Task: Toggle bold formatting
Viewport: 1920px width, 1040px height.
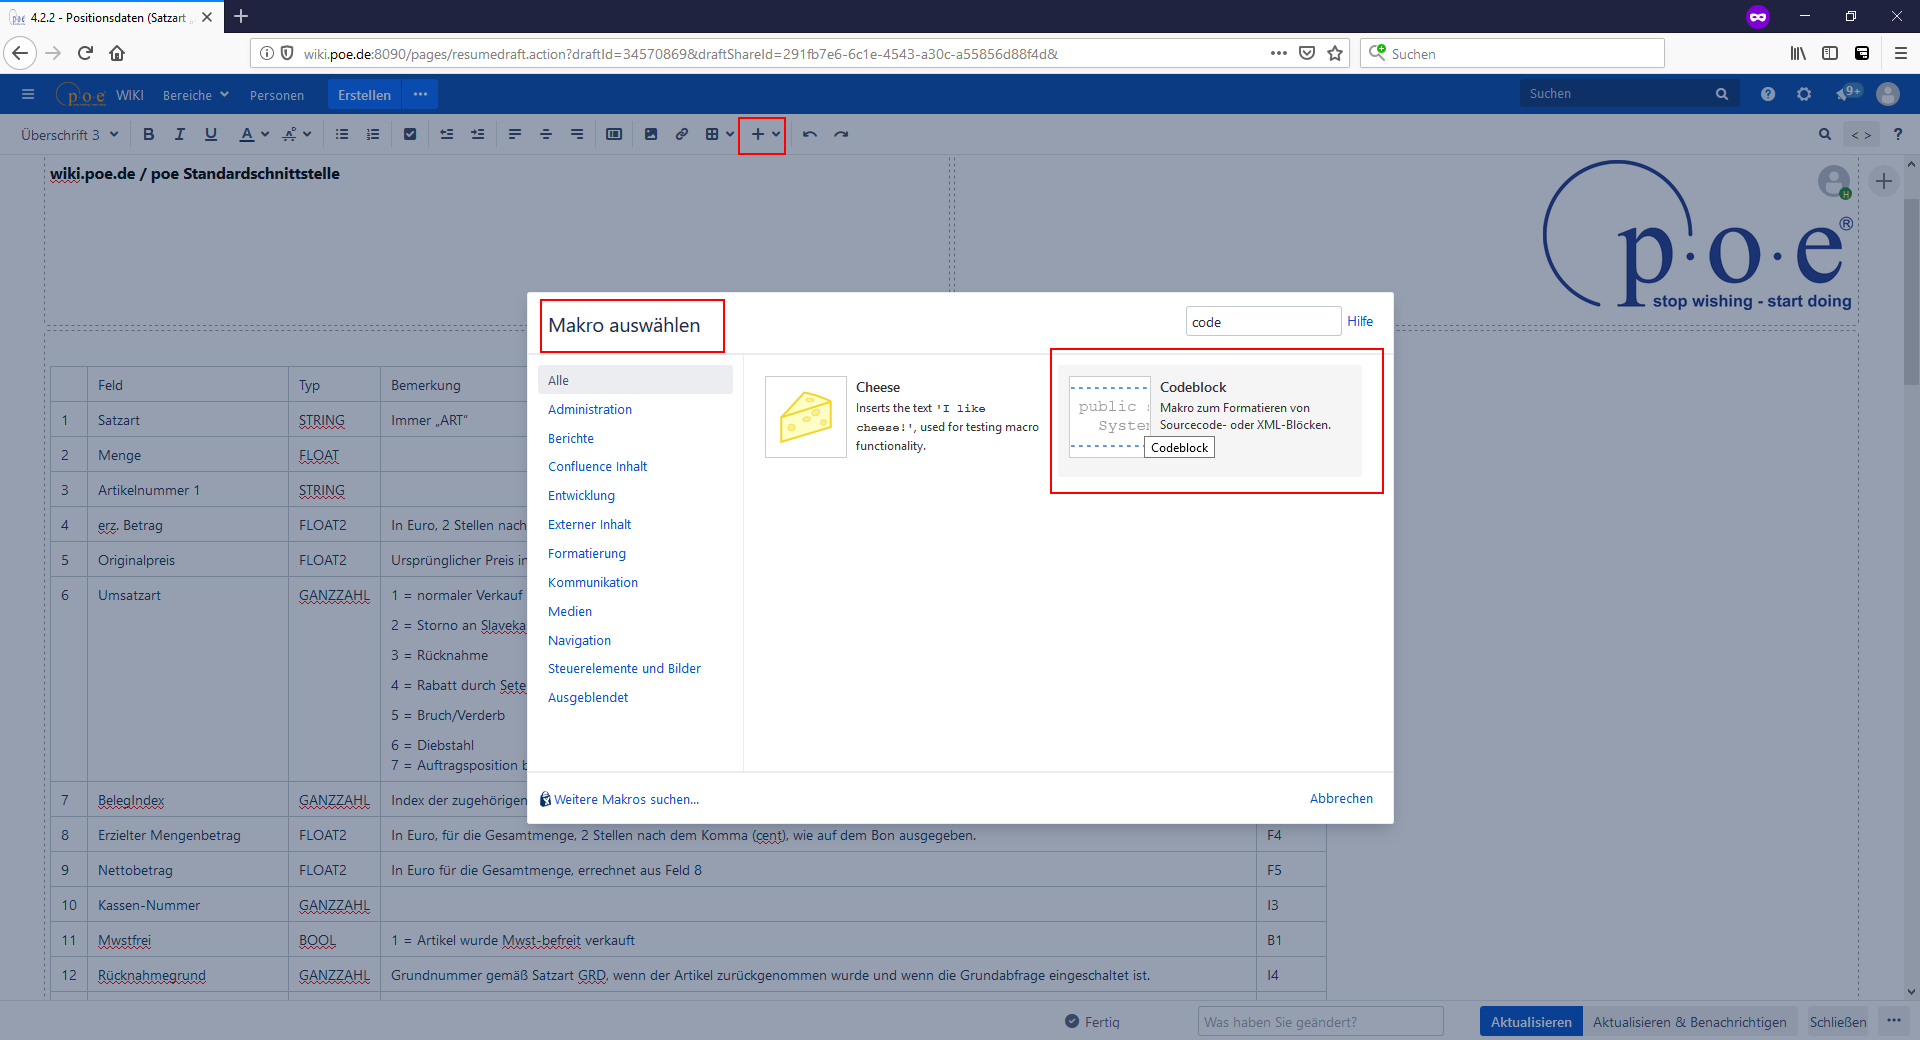Action: [x=149, y=134]
